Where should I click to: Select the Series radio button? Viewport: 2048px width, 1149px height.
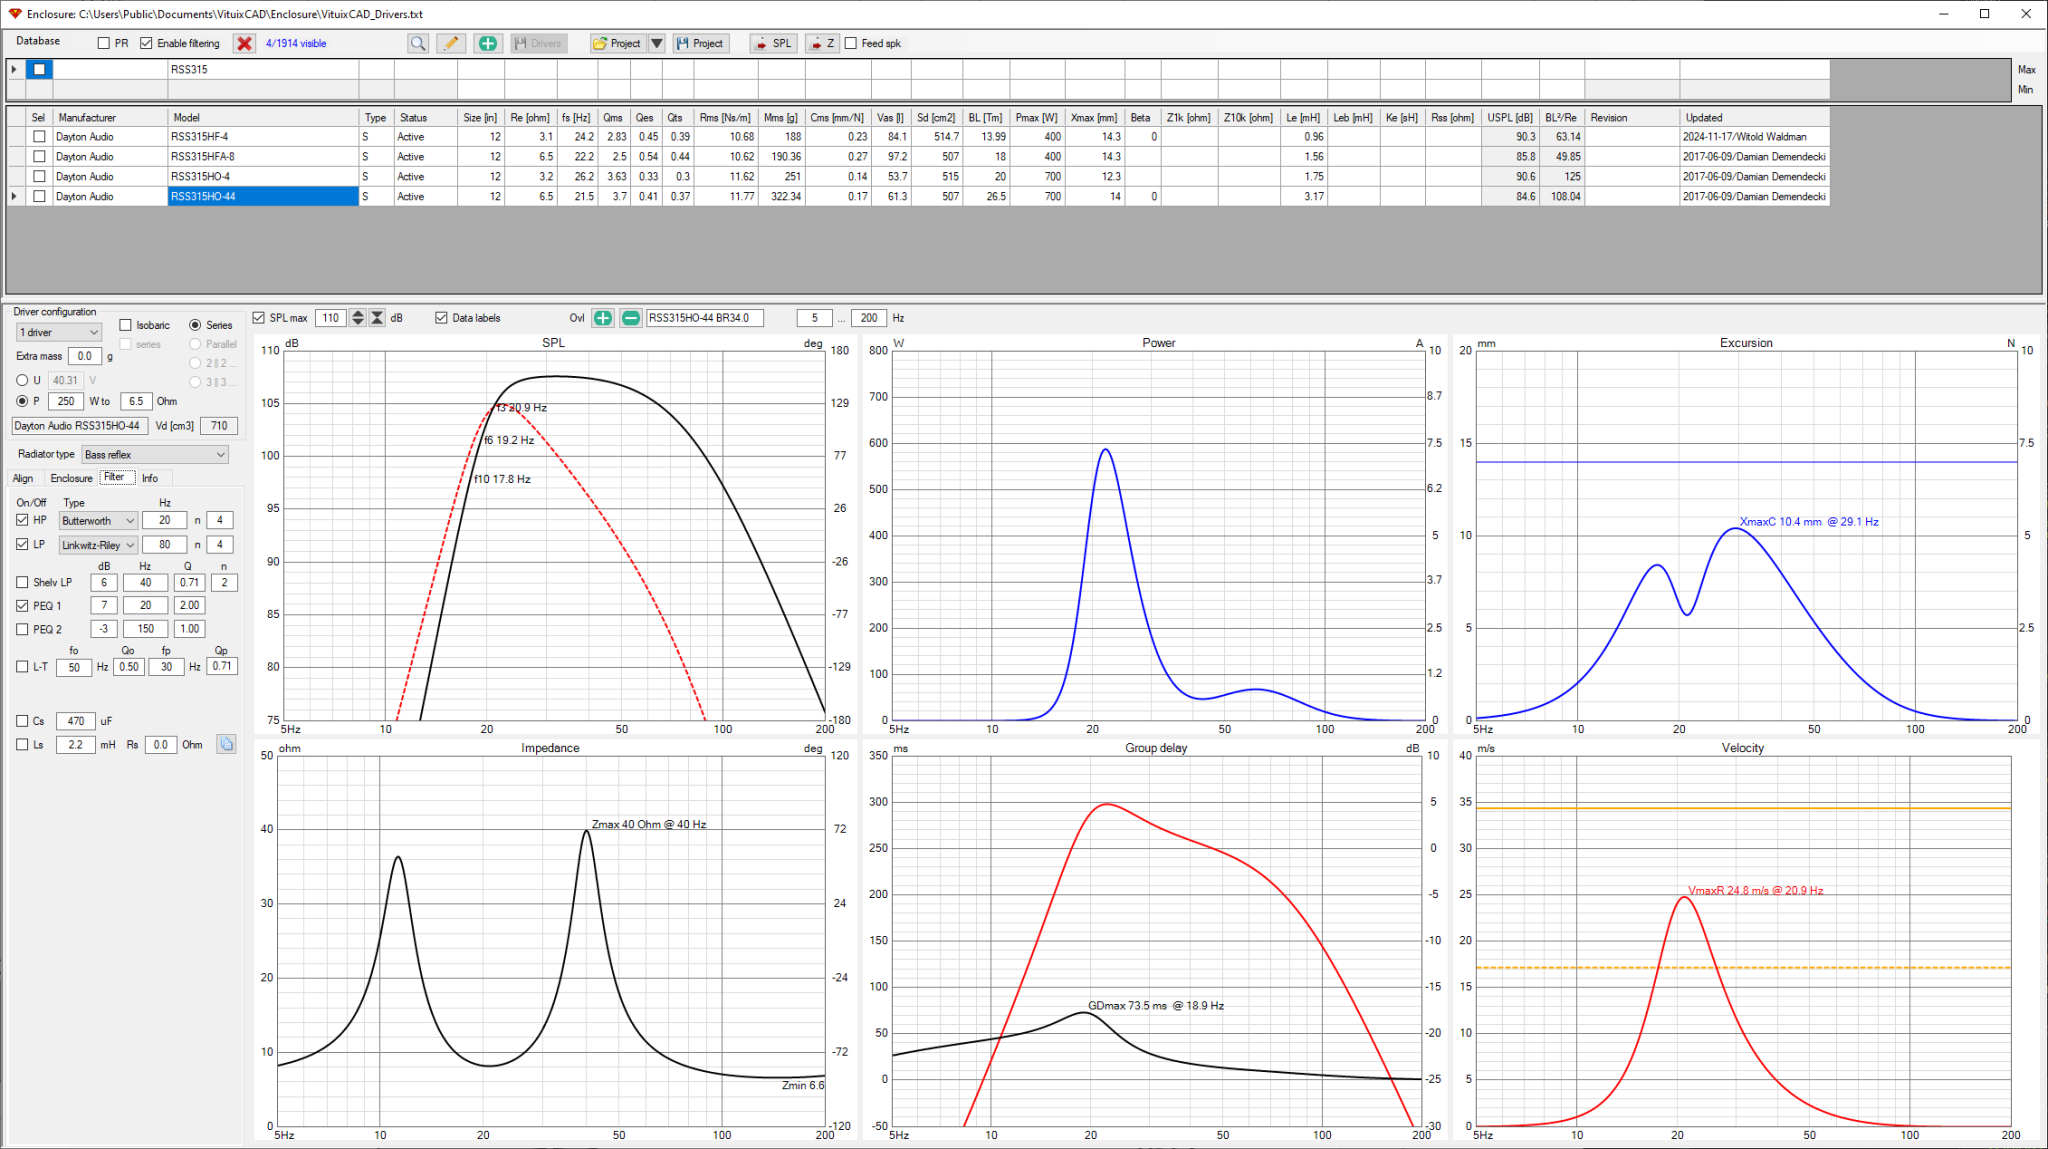(x=195, y=325)
